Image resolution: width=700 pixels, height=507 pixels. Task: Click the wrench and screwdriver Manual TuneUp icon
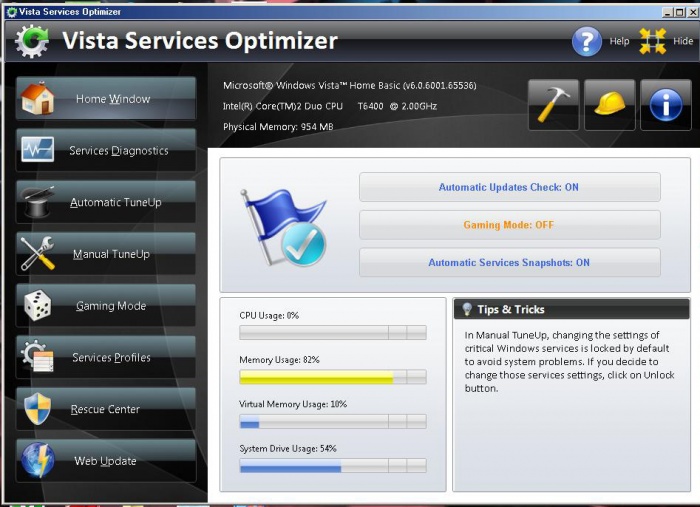point(38,254)
